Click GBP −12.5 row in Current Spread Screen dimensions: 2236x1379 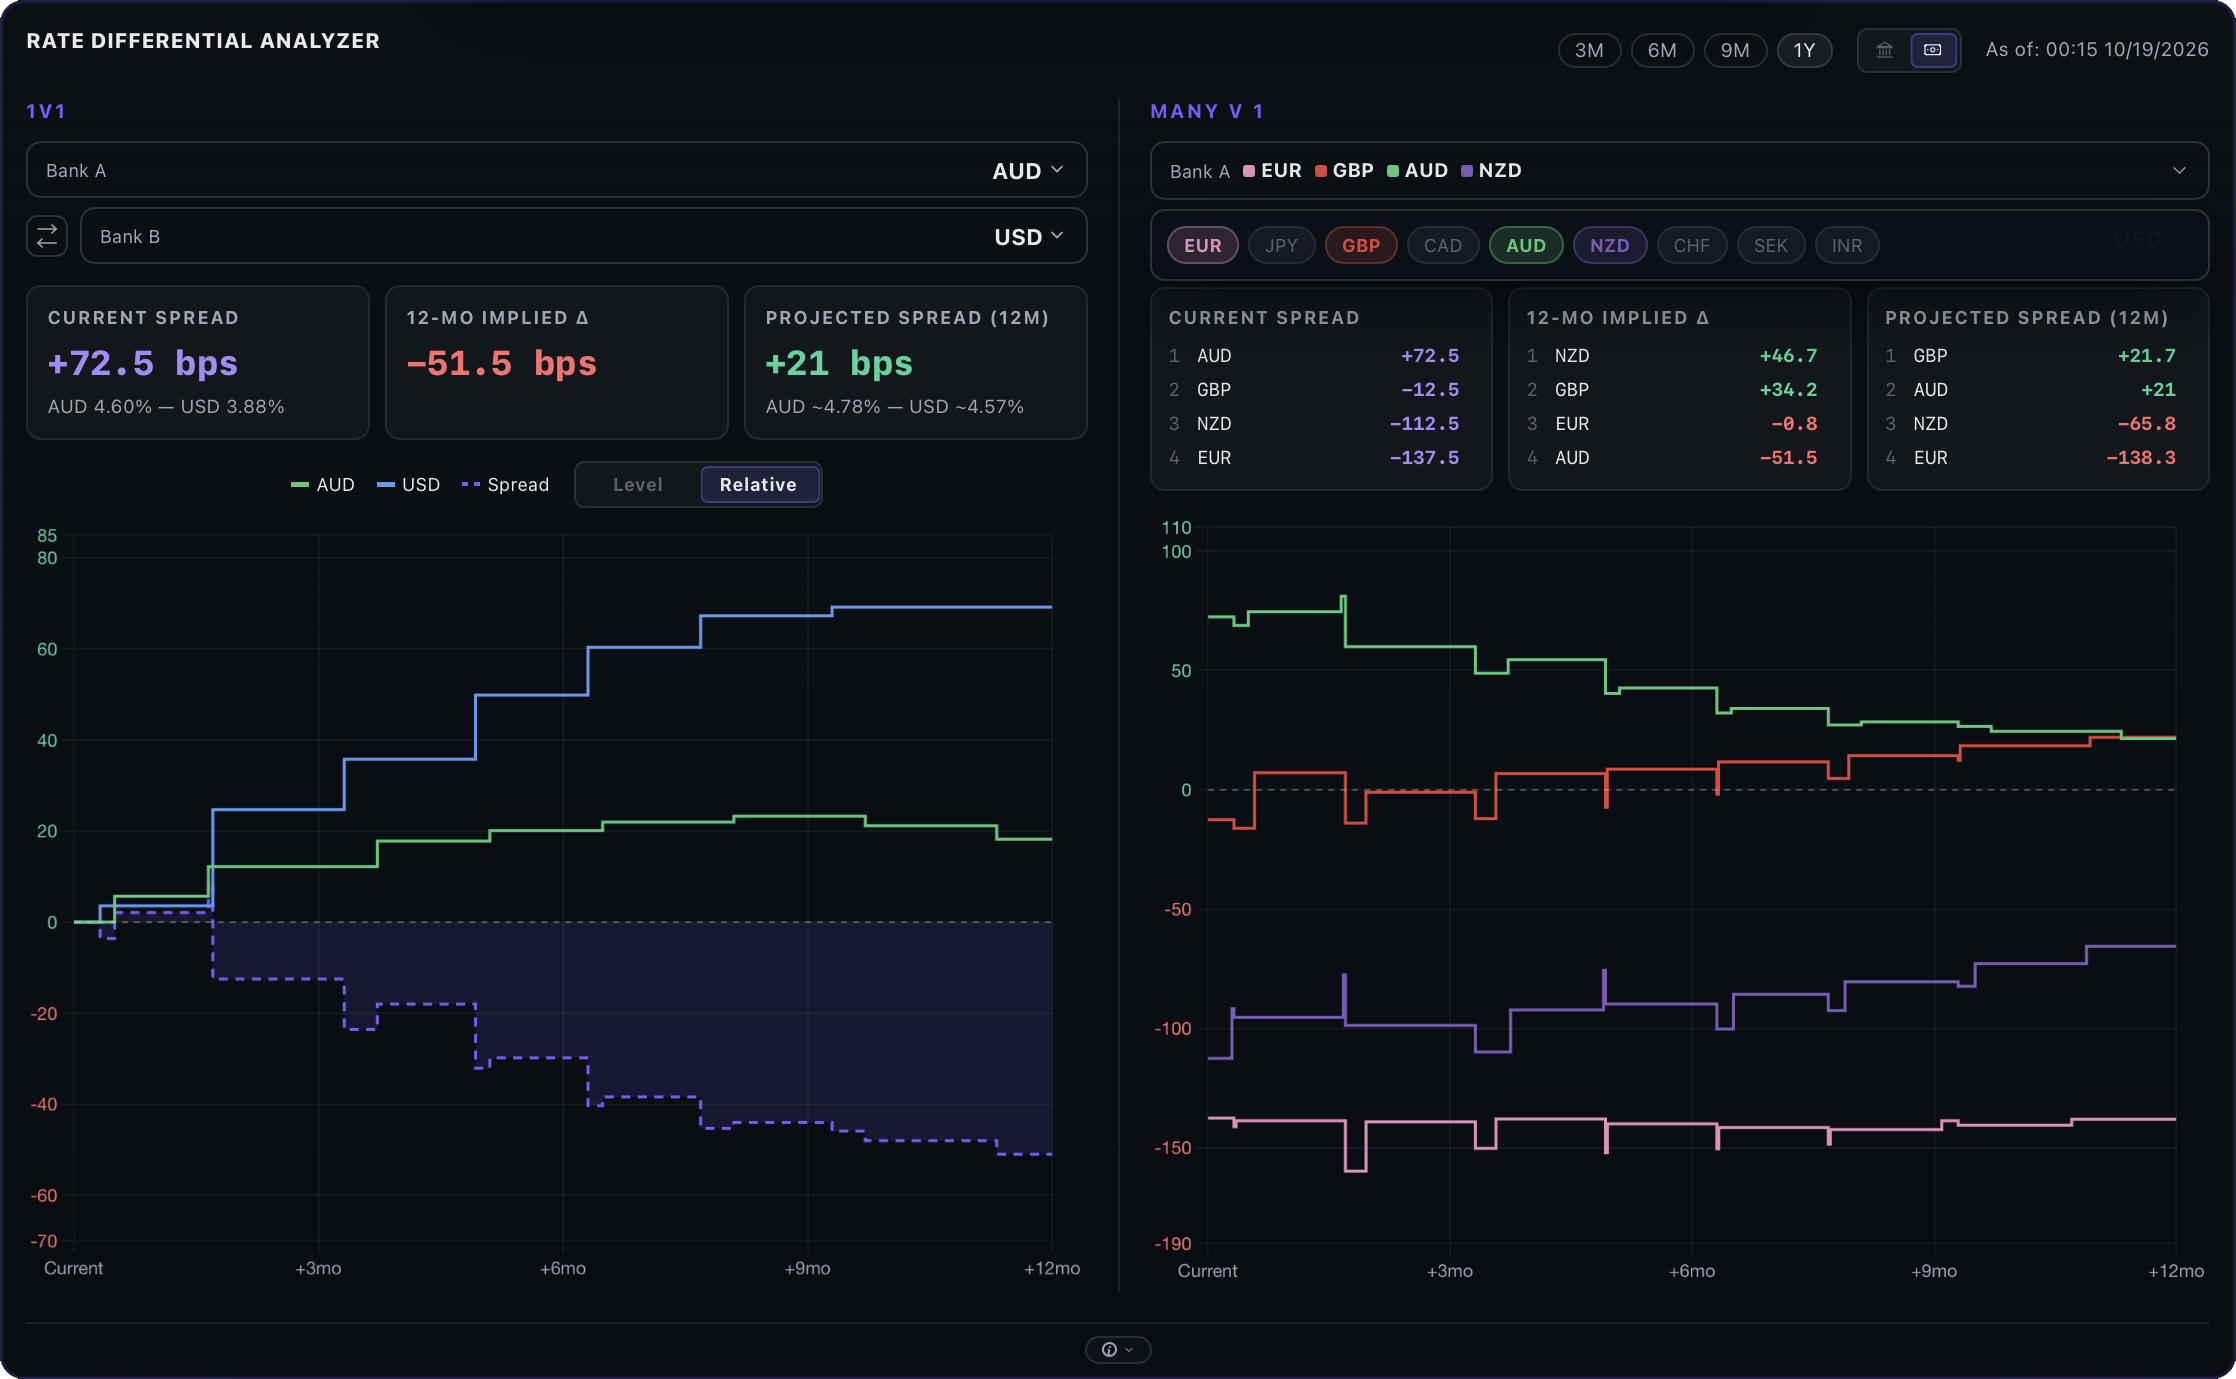[1314, 390]
